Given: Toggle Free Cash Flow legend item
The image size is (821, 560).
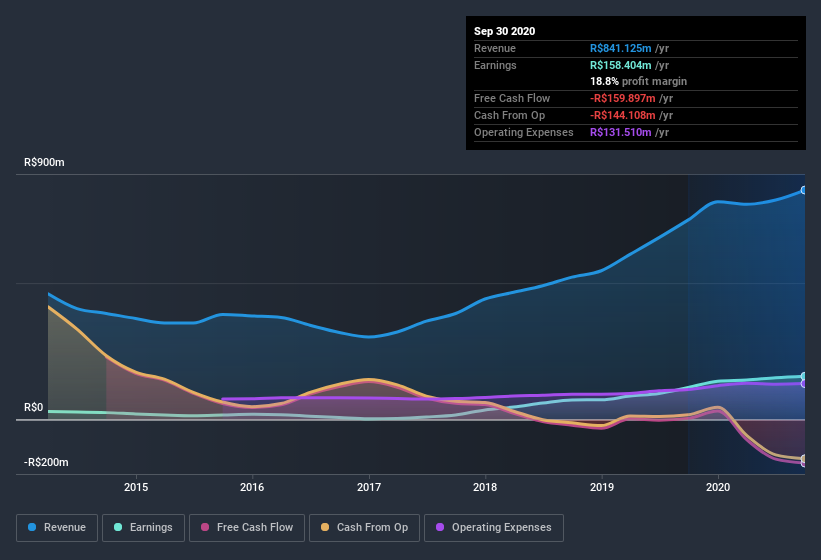Looking at the screenshot, I should pos(246,527).
